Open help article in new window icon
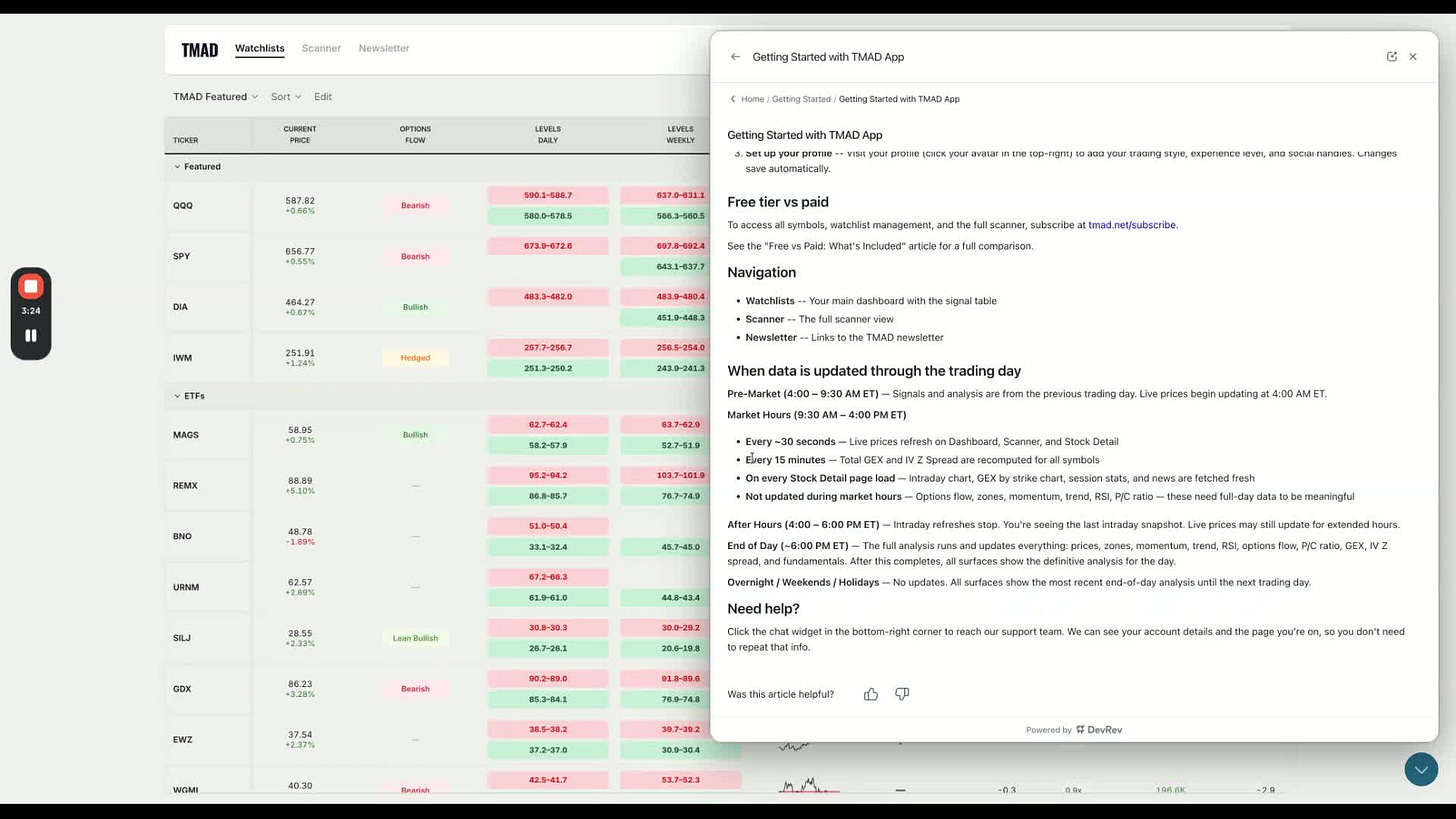The height and width of the screenshot is (819, 1456). [1391, 57]
